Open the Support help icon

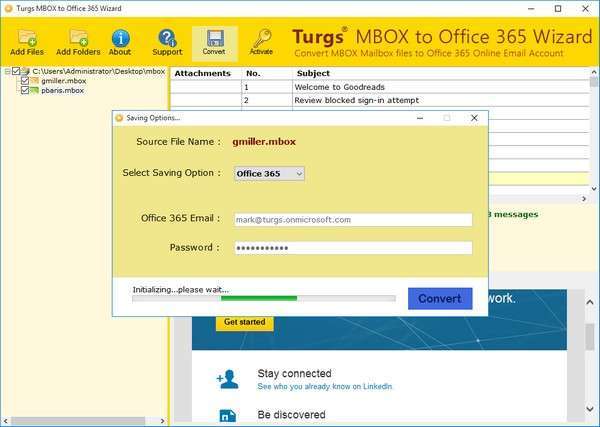(x=167, y=38)
